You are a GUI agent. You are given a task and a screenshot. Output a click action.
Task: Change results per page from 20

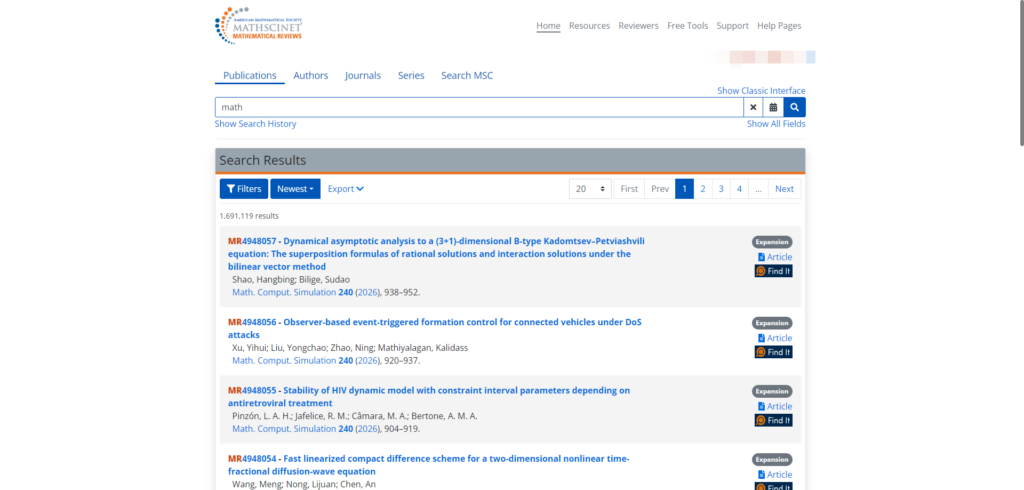coord(590,189)
